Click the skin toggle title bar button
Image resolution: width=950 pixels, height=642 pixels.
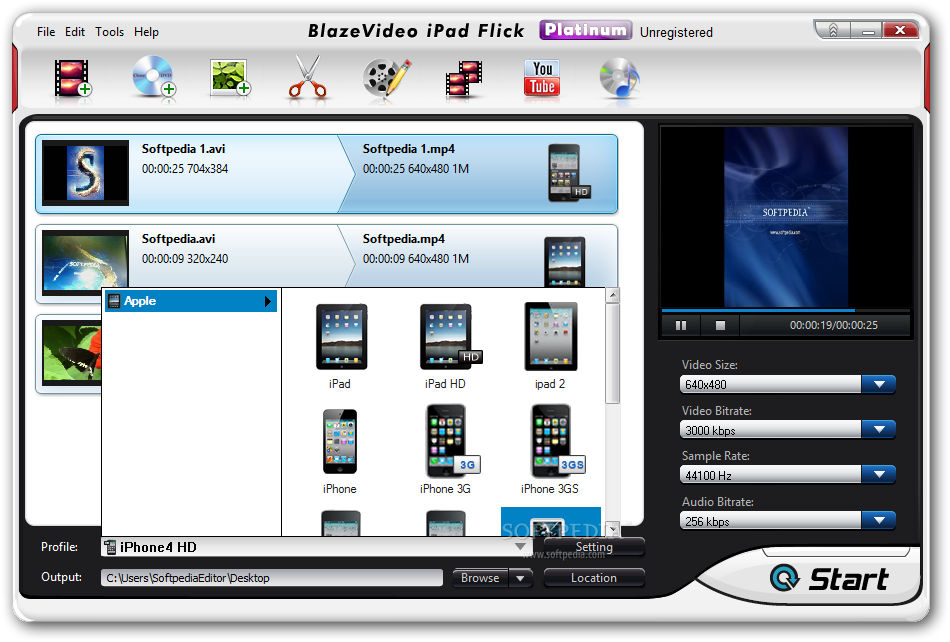[833, 30]
